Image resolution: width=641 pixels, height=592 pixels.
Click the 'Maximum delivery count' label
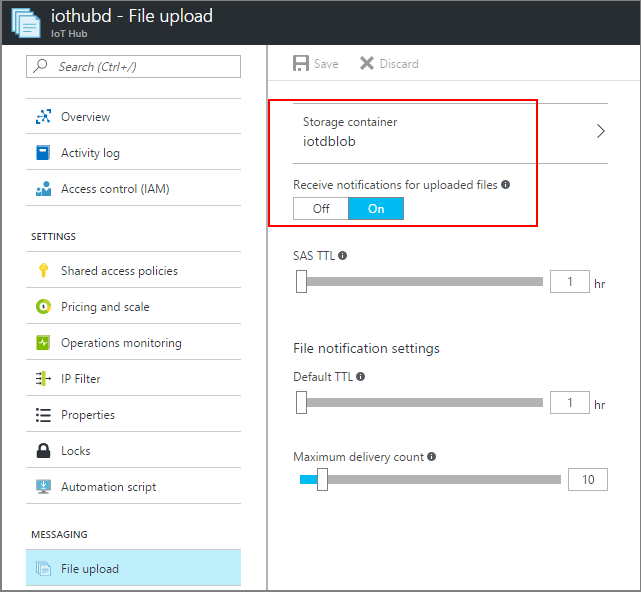coord(359,457)
